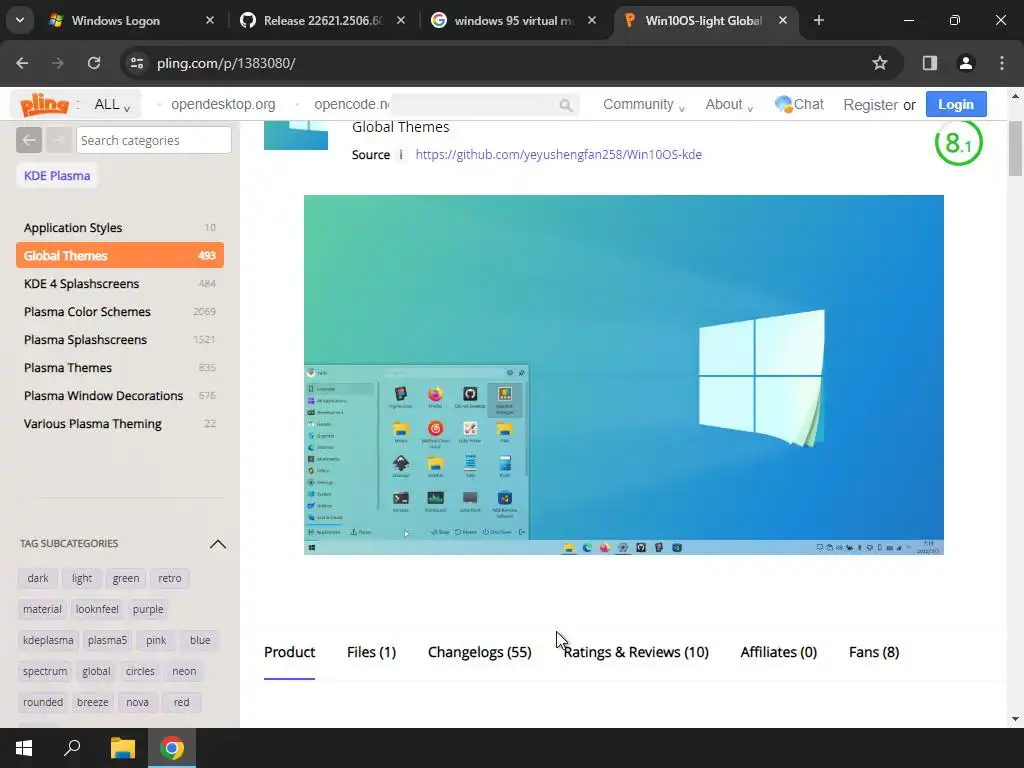Click the product thumbnail image
The width and height of the screenshot is (1024, 768).
click(296, 135)
